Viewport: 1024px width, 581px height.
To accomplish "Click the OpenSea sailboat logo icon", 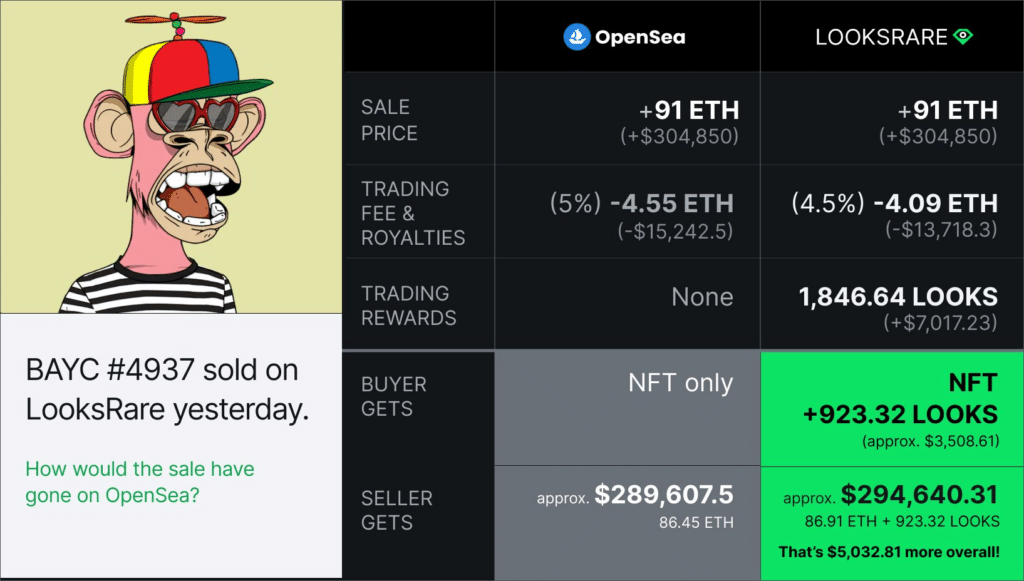I will (x=577, y=37).
